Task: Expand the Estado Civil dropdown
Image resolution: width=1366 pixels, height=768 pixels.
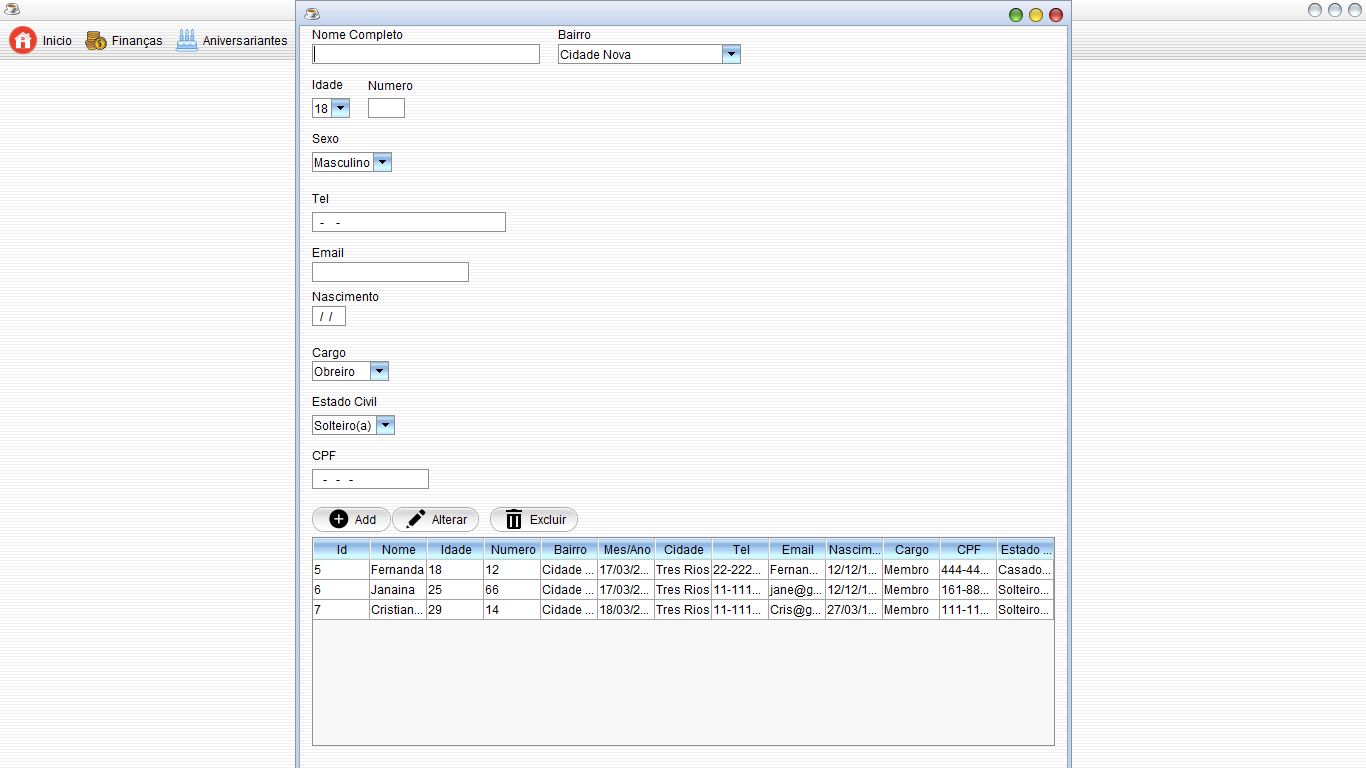Action: [x=386, y=425]
